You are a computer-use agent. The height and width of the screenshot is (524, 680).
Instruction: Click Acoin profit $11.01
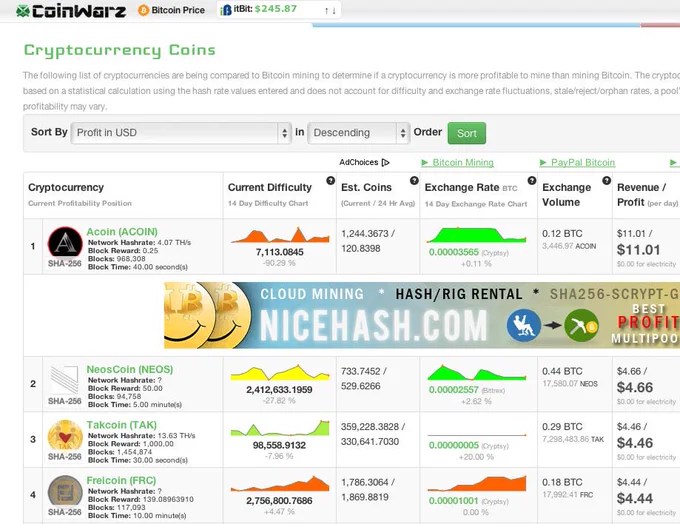pos(638,250)
